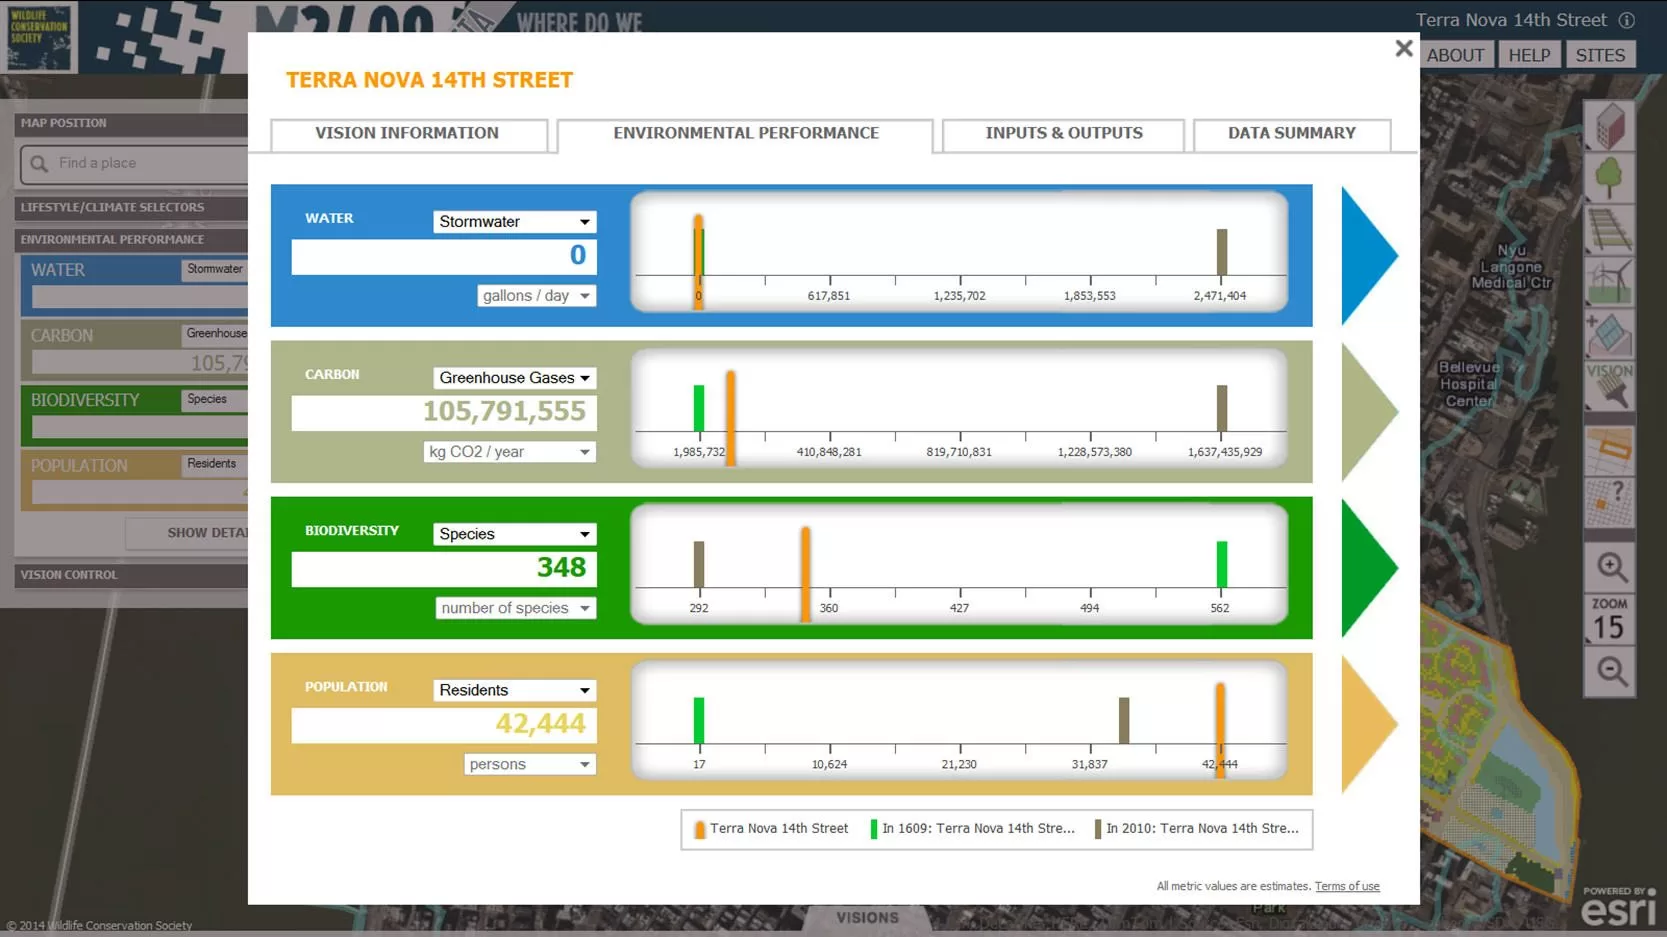Close the Terra Nova 14th Street dialog

coord(1403,48)
